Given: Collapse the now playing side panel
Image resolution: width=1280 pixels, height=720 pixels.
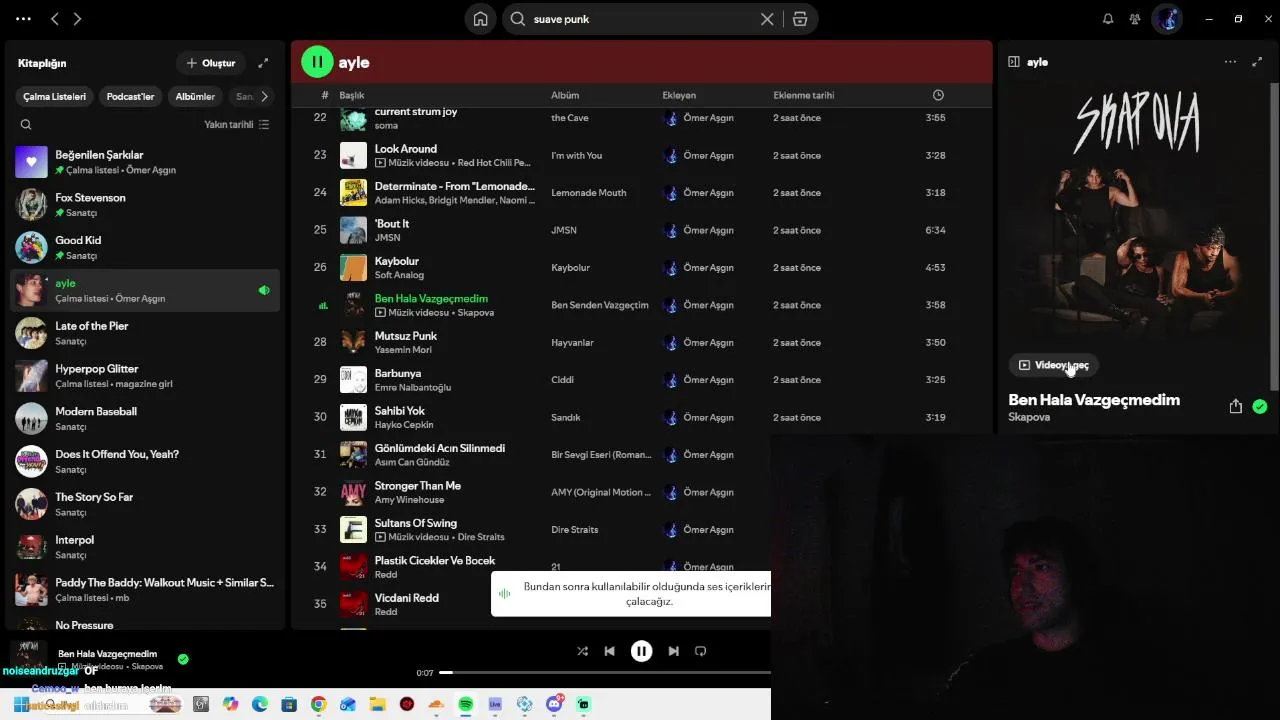Looking at the screenshot, I should pyautogui.click(x=1013, y=62).
